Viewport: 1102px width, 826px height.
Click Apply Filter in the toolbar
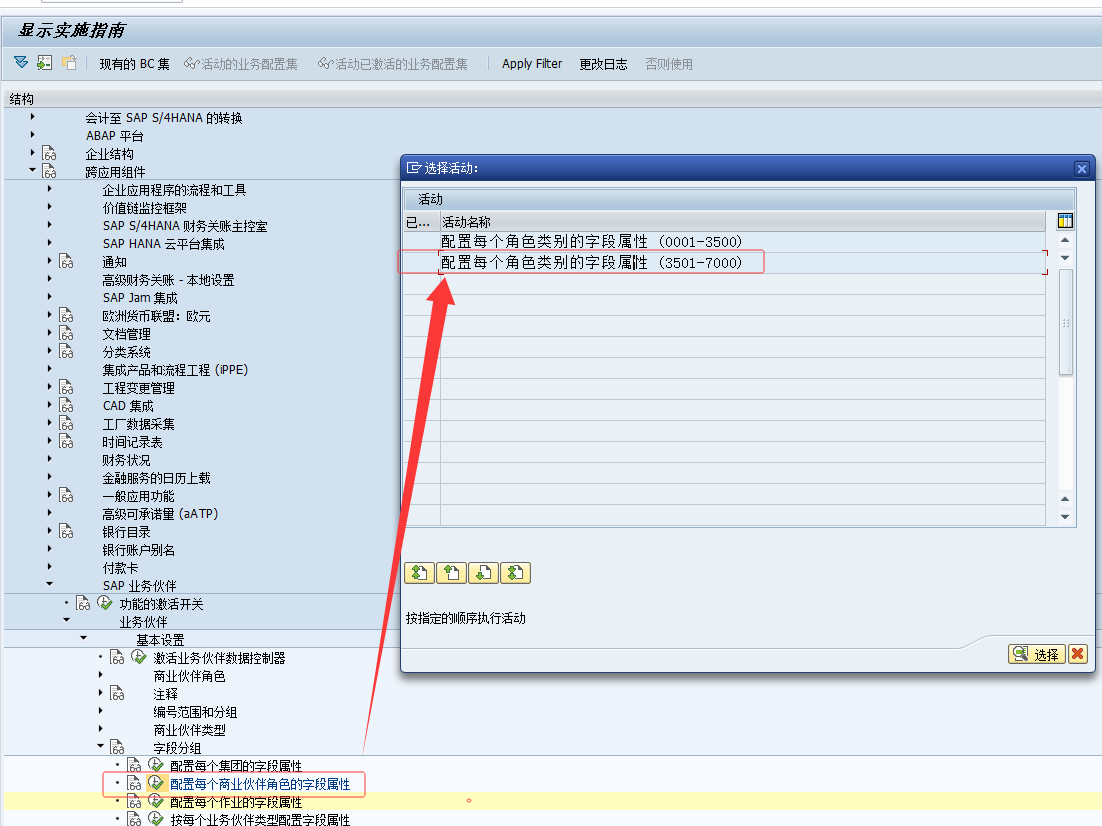(532, 64)
